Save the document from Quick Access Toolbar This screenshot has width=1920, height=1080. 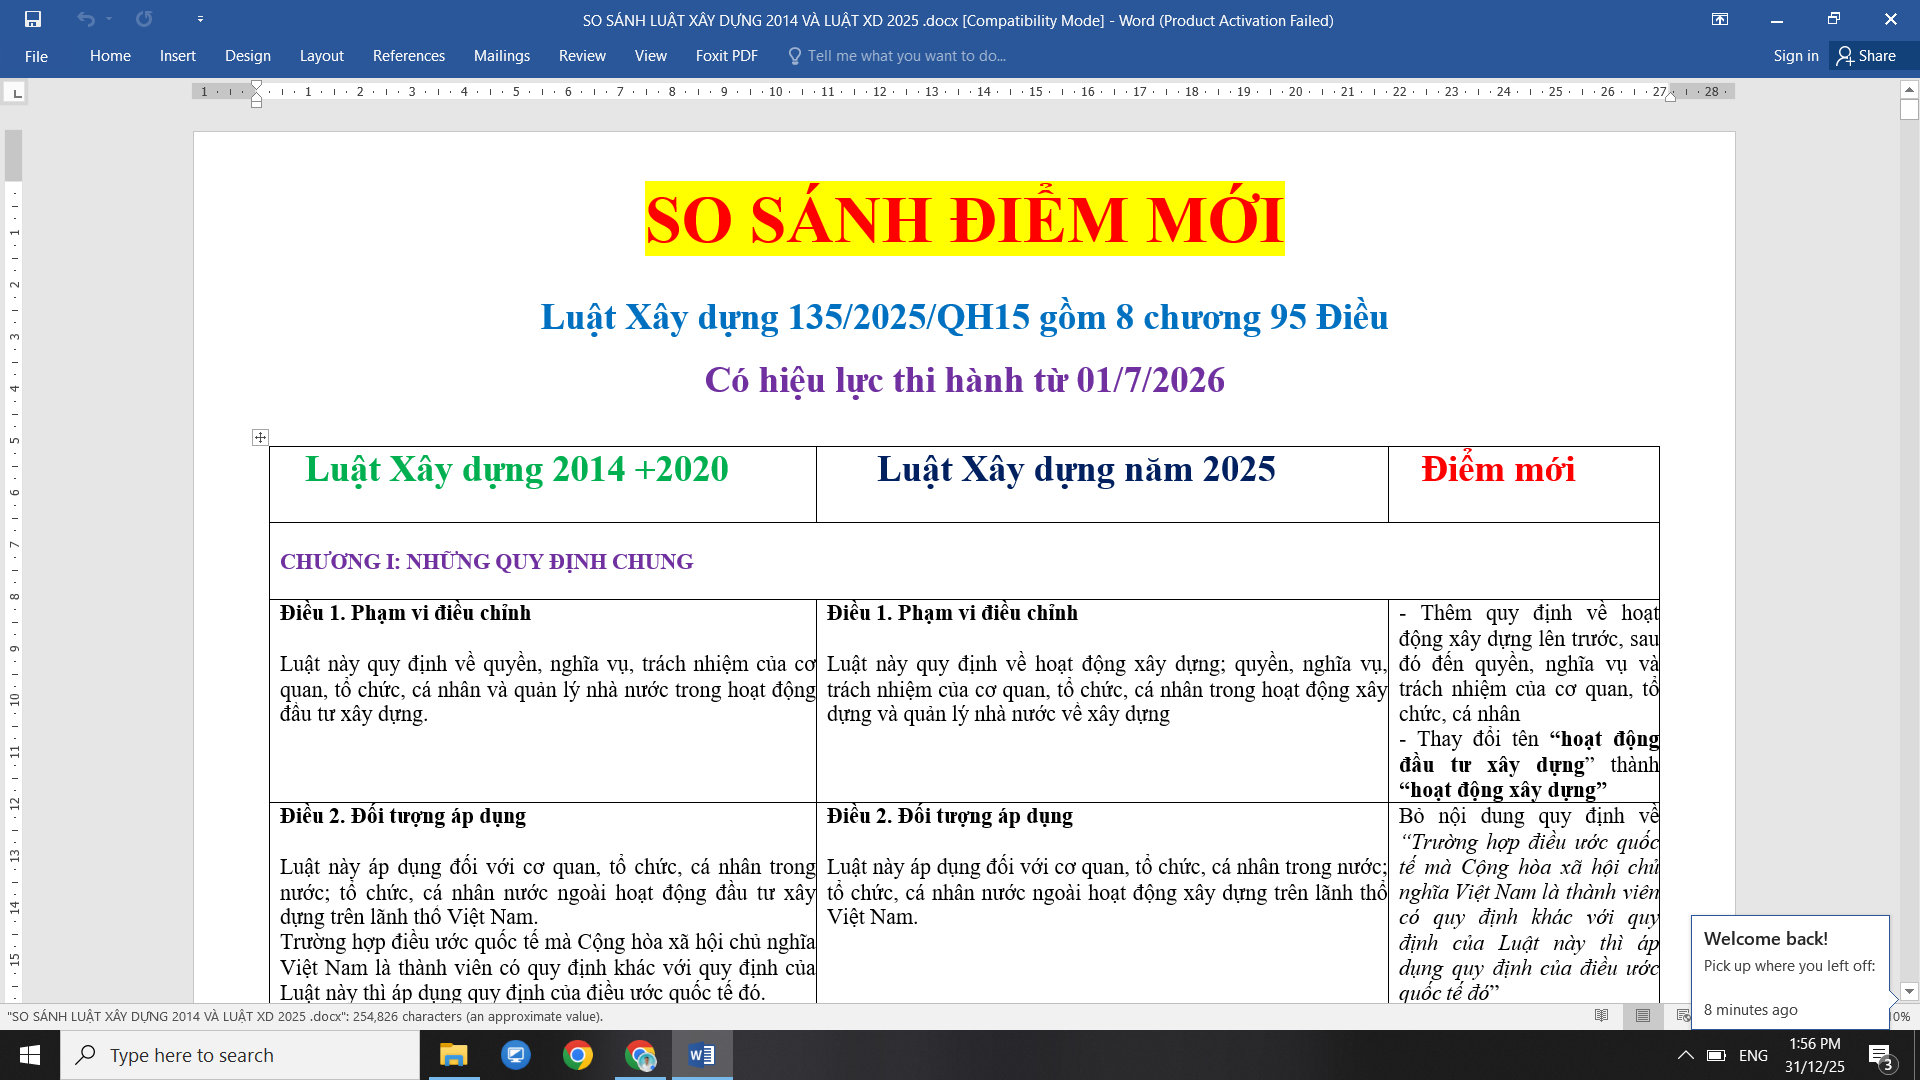(x=33, y=18)
